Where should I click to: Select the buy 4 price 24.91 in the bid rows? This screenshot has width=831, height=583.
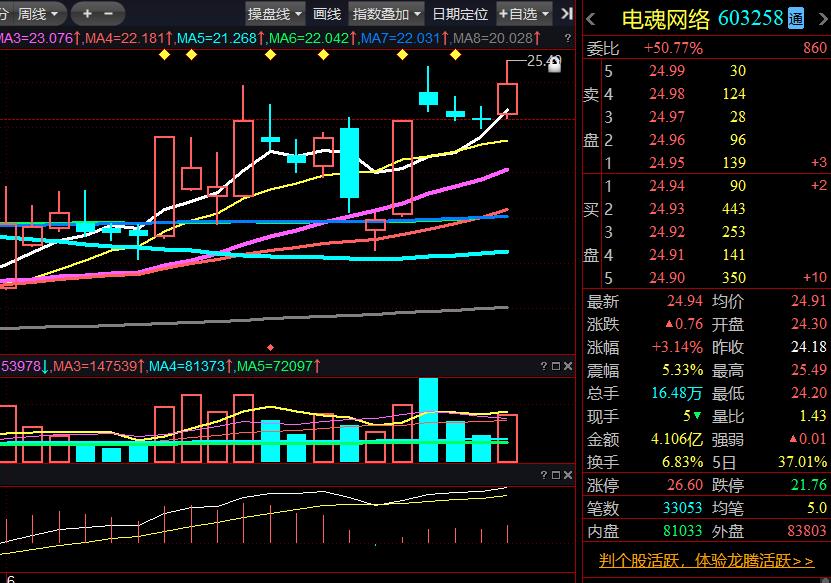pos(667,255)
